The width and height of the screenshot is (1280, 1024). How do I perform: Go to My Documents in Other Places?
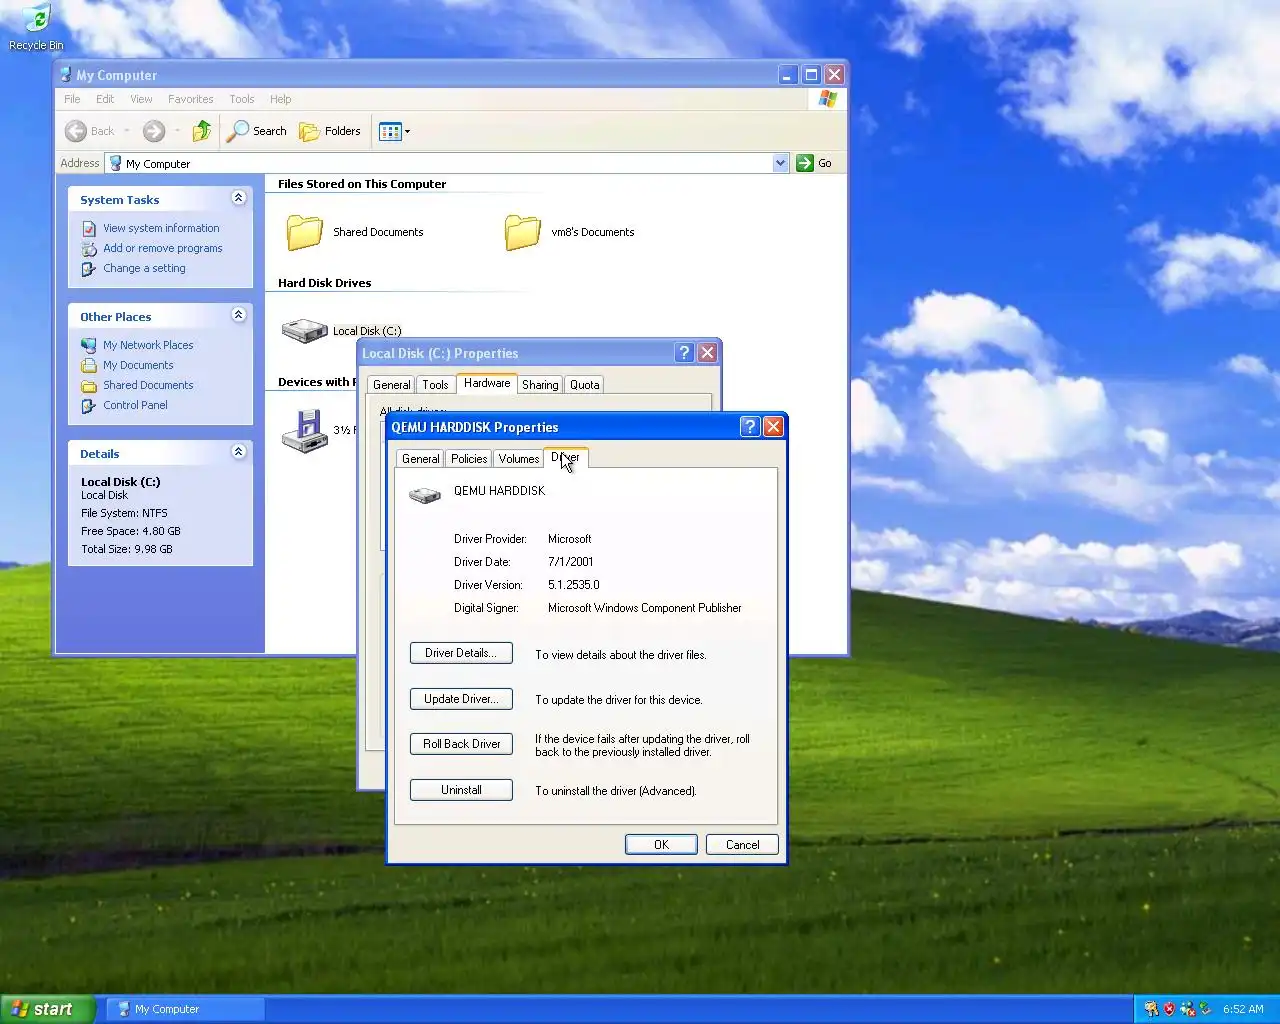[x=138, y=365]
